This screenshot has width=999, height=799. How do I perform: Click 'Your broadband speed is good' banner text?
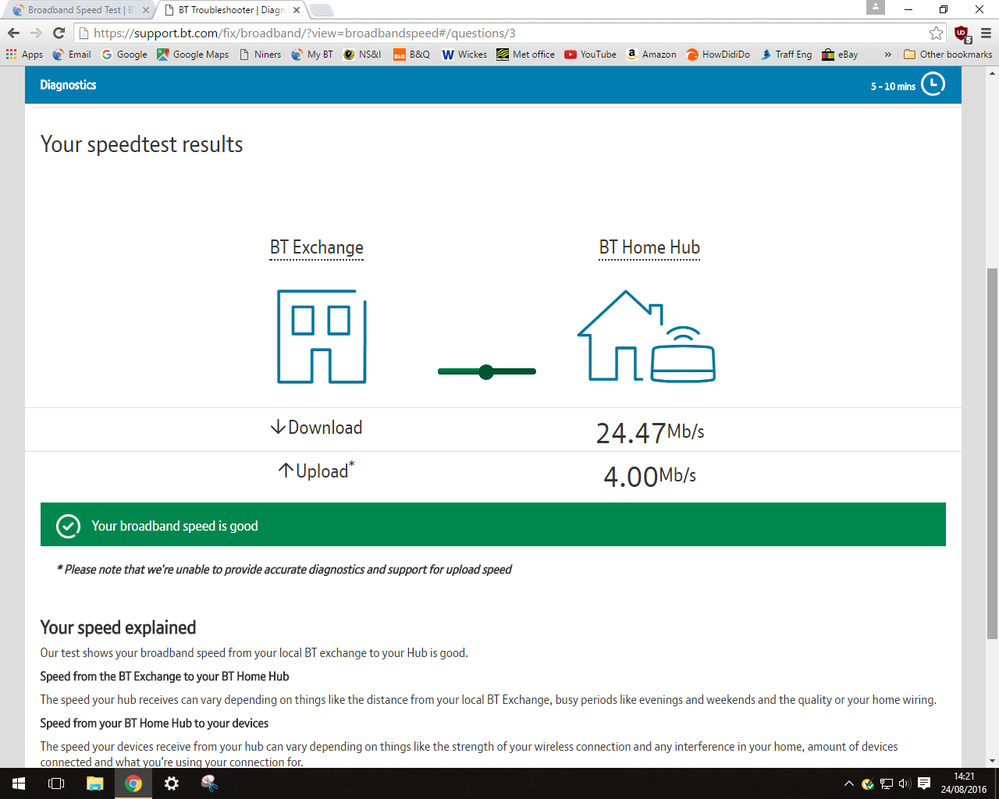click(x=175, y=526)
